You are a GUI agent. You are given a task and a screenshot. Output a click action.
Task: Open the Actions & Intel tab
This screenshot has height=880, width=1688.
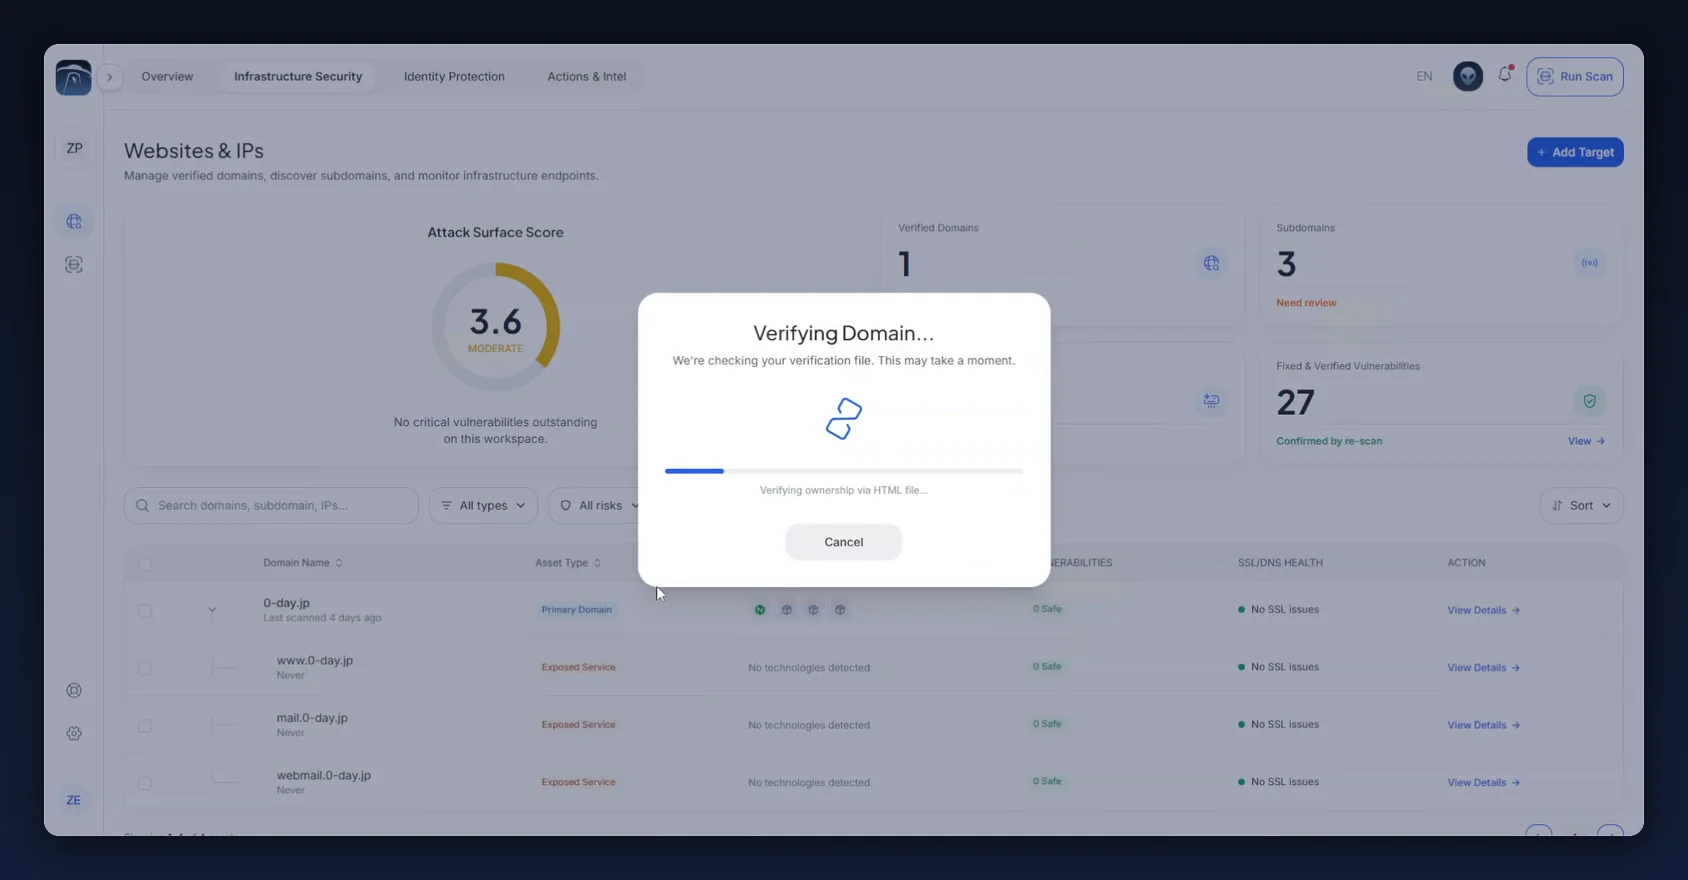(x=587, y=76)
